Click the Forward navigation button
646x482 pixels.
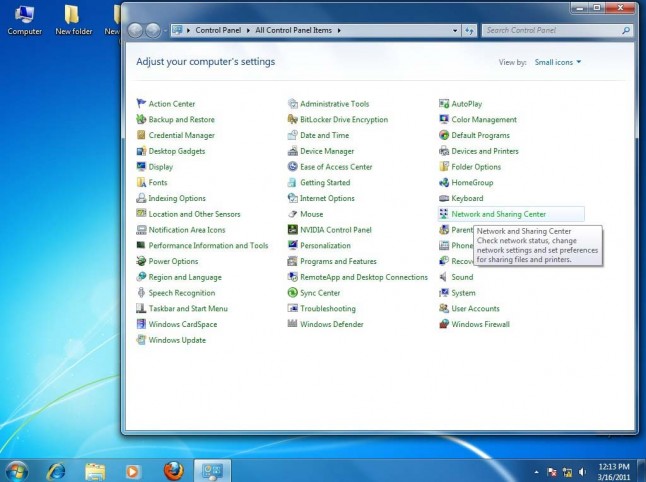153,30
